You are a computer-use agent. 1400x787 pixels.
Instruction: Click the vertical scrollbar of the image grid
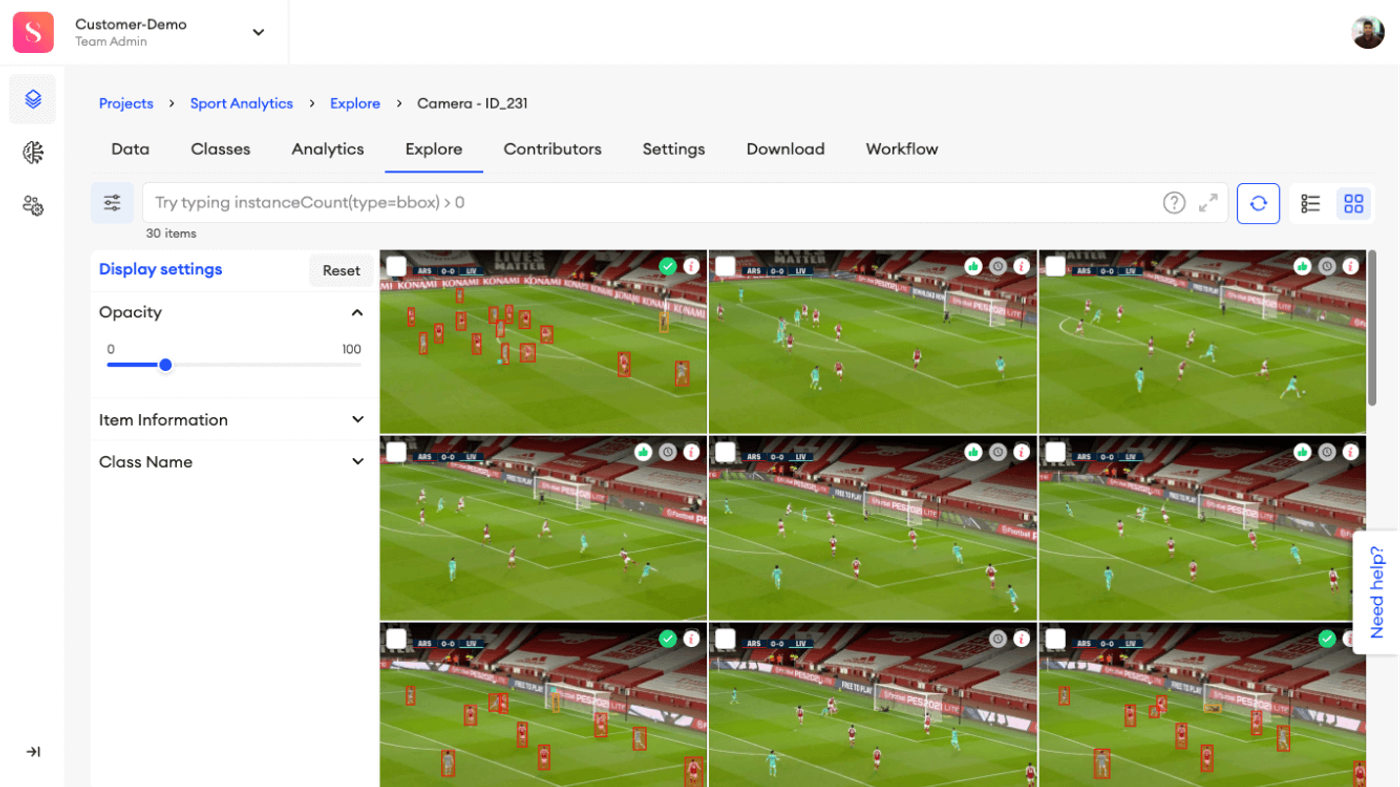click(x=1372, y=328)
